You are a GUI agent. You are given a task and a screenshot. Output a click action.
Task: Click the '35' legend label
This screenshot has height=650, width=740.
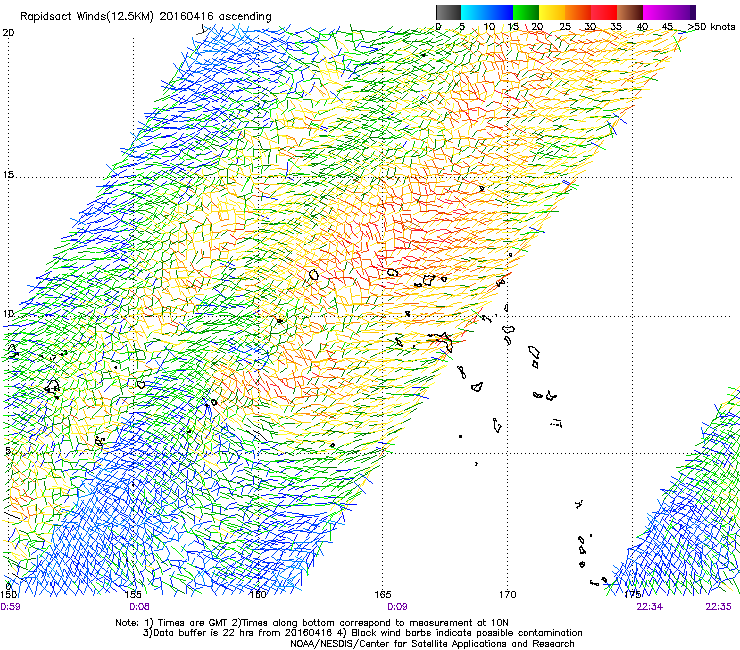(616, 27)
